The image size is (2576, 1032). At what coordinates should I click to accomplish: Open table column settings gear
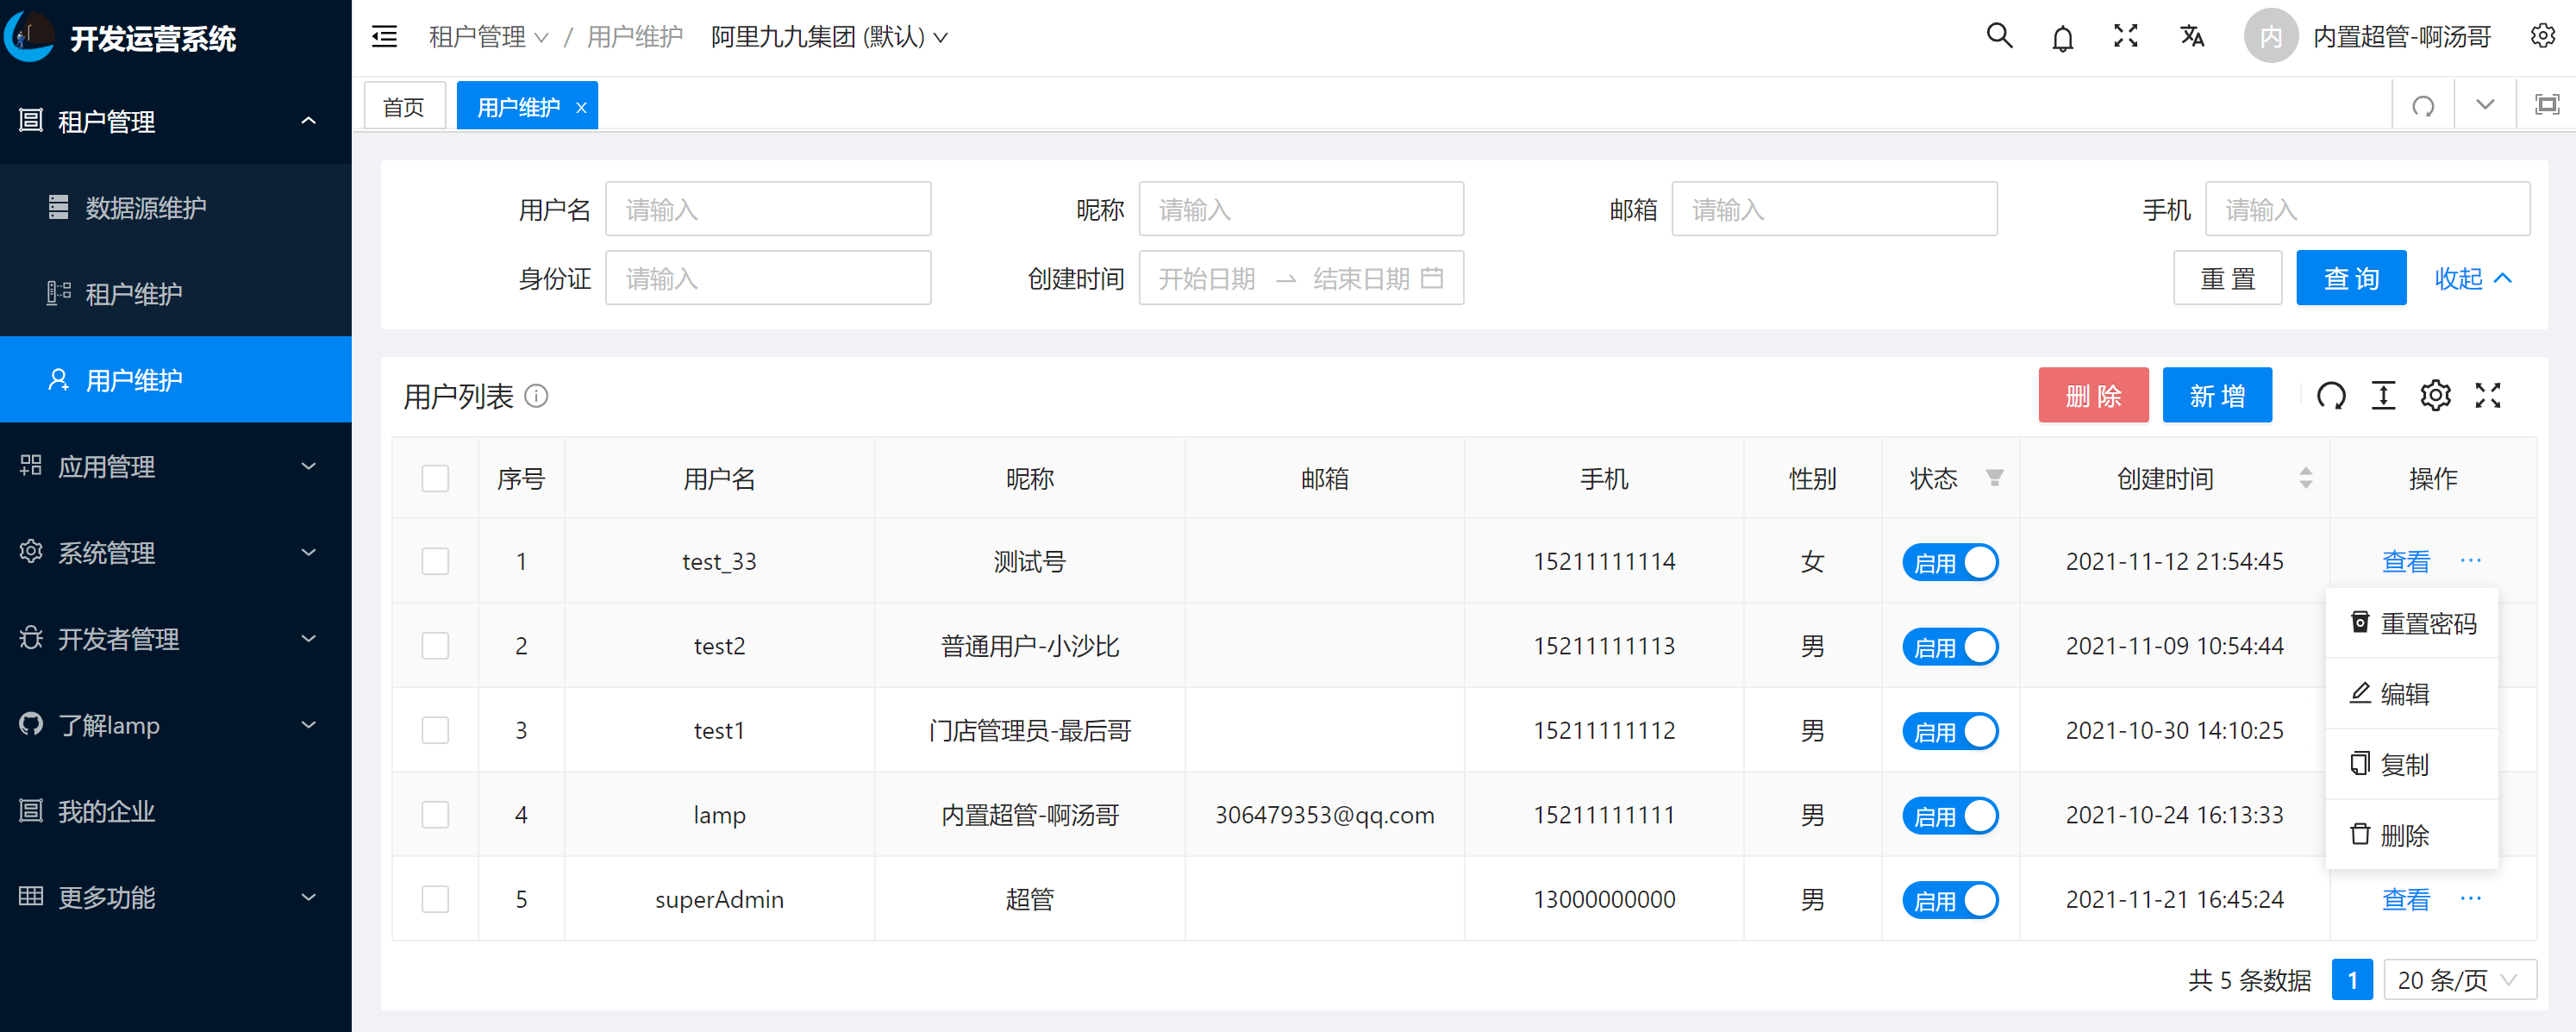pyautogui.click(x=2435, y=396)
